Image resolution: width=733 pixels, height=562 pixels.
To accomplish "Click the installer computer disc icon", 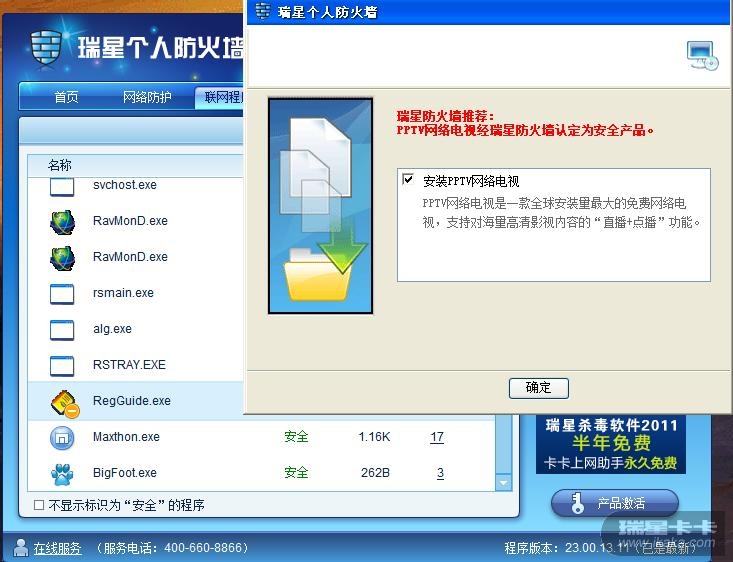I will click(702, 56).
